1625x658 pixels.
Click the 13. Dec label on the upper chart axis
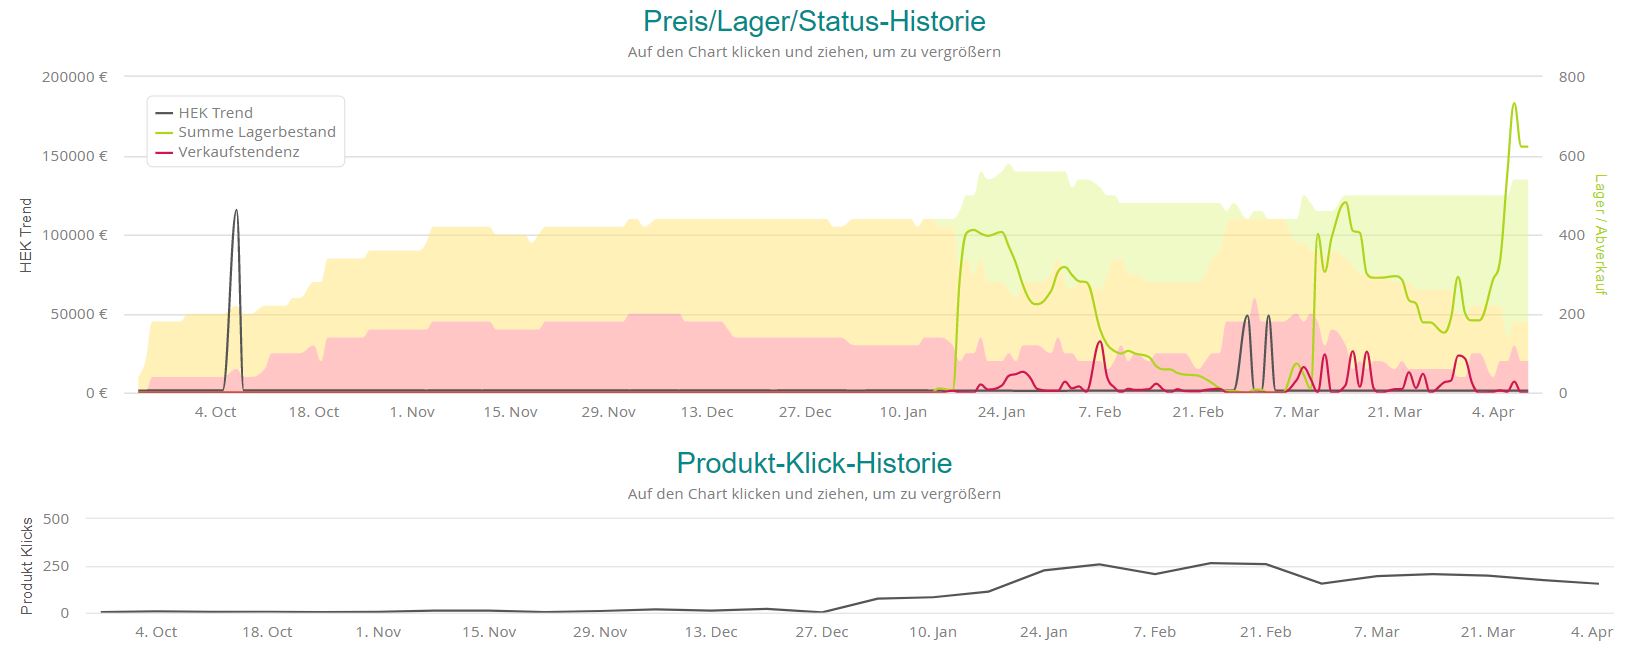[706, 412]
